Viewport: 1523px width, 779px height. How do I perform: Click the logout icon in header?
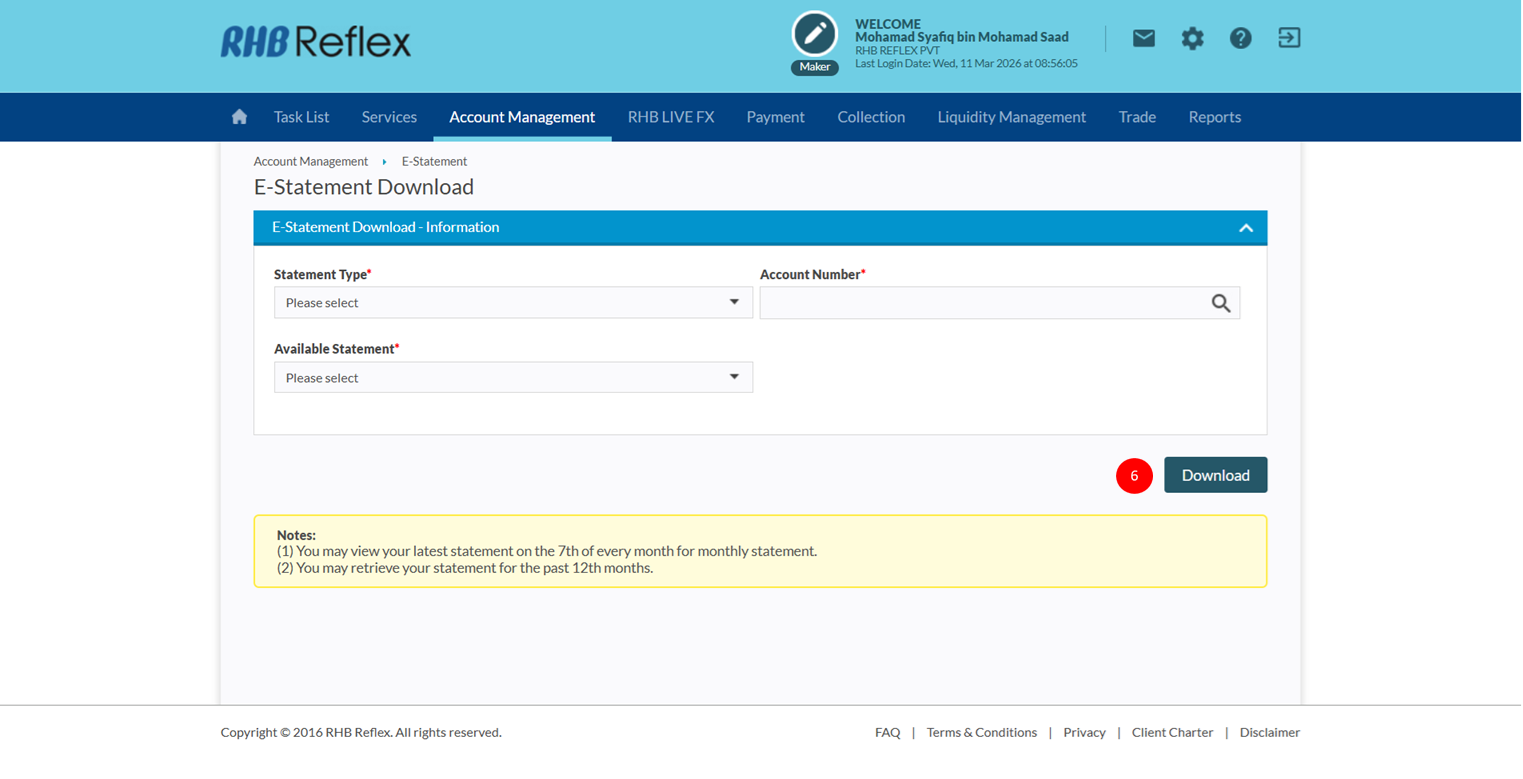coord(1289,39)
